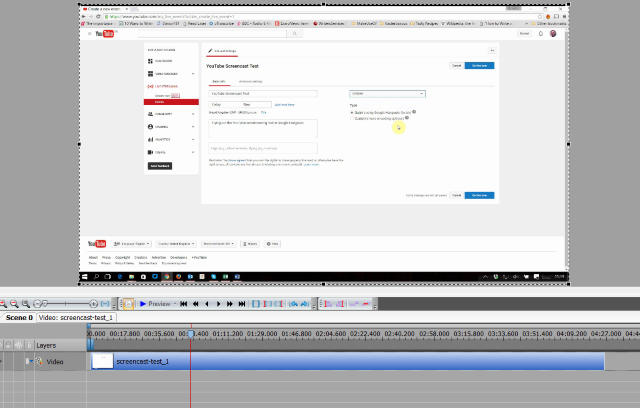Click the Basic info tab in recorded page
640x408 pixels.
tap(219, 81)
